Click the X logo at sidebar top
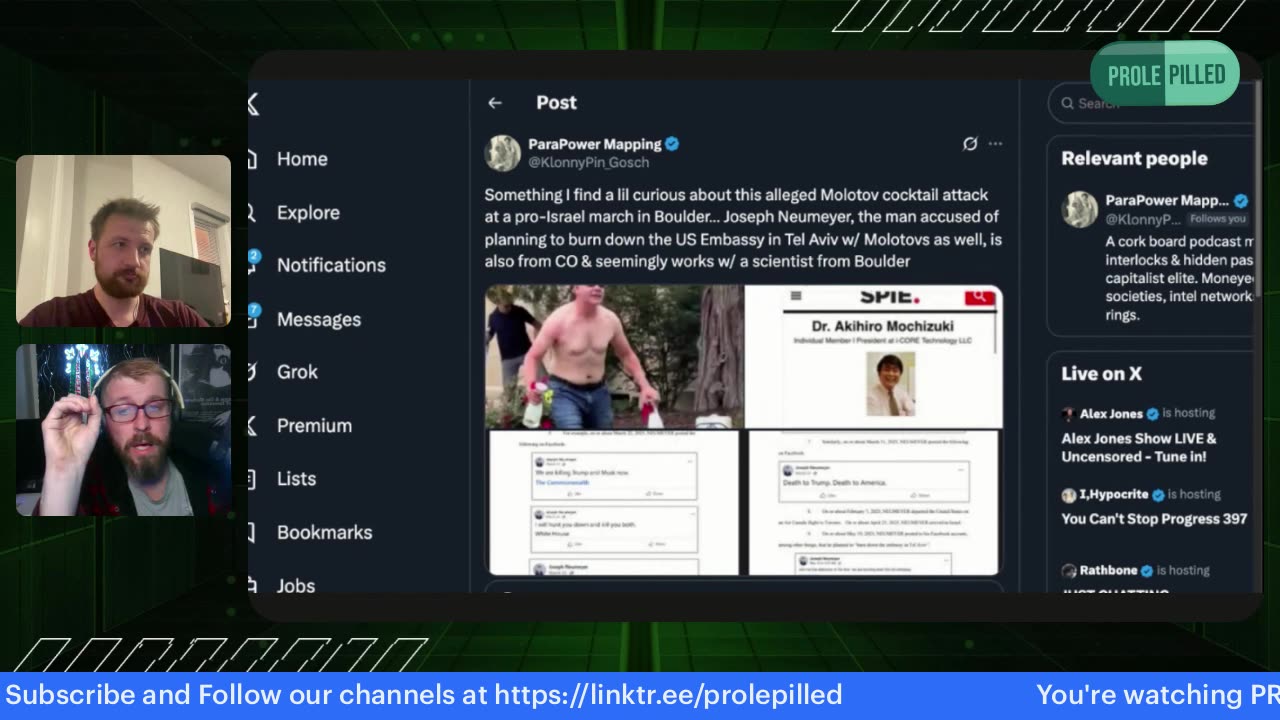The width and height of the screenshot is (1280, 720). [253, 103]
